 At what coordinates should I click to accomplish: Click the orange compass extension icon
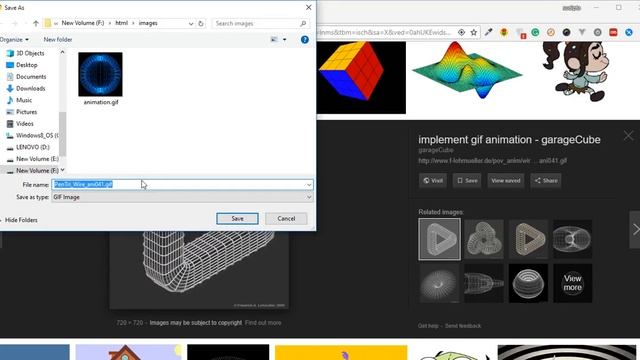[x=551, y=32]
